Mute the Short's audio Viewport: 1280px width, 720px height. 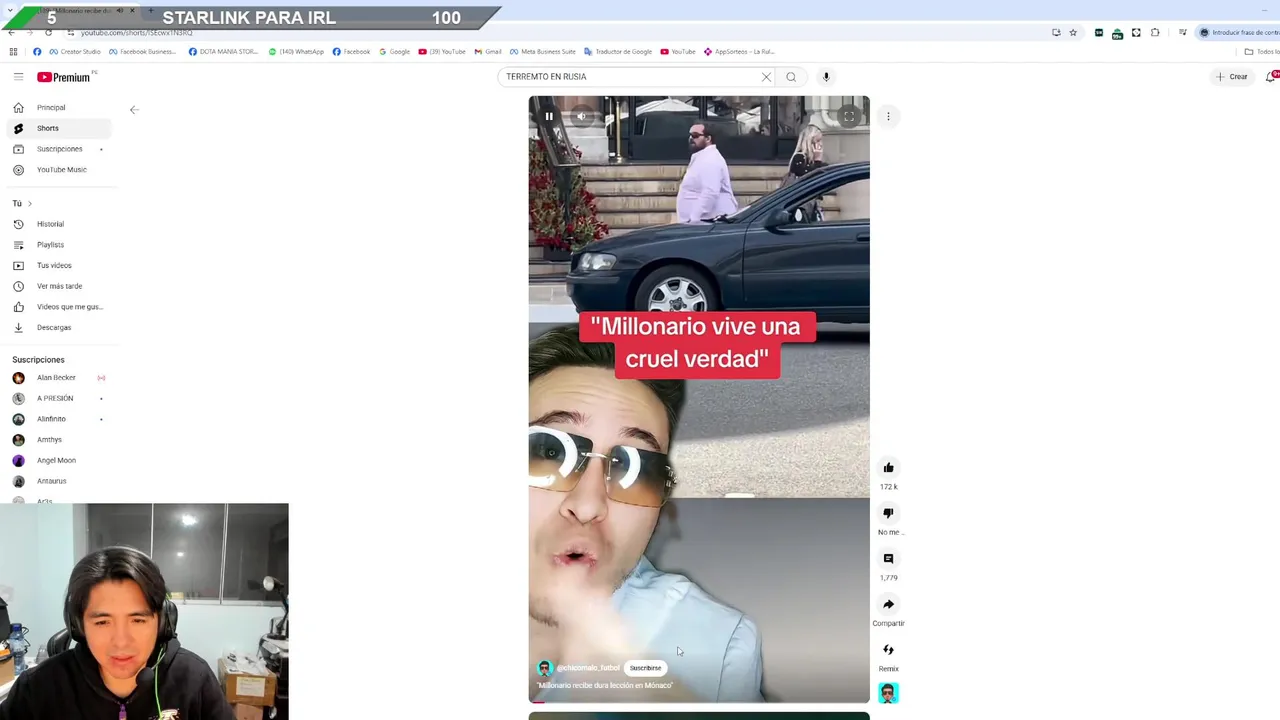(x=581, y=116)
